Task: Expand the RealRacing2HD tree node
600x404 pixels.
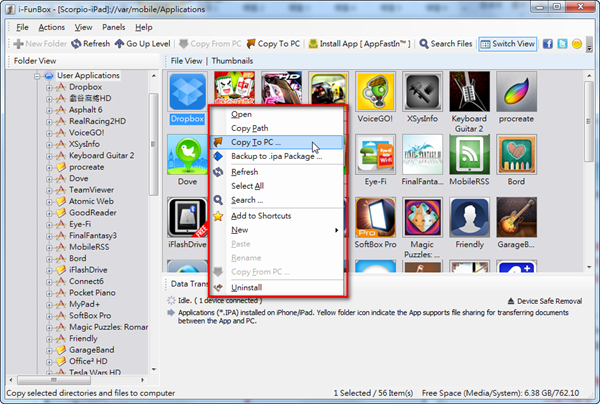Action: (49, 122)
